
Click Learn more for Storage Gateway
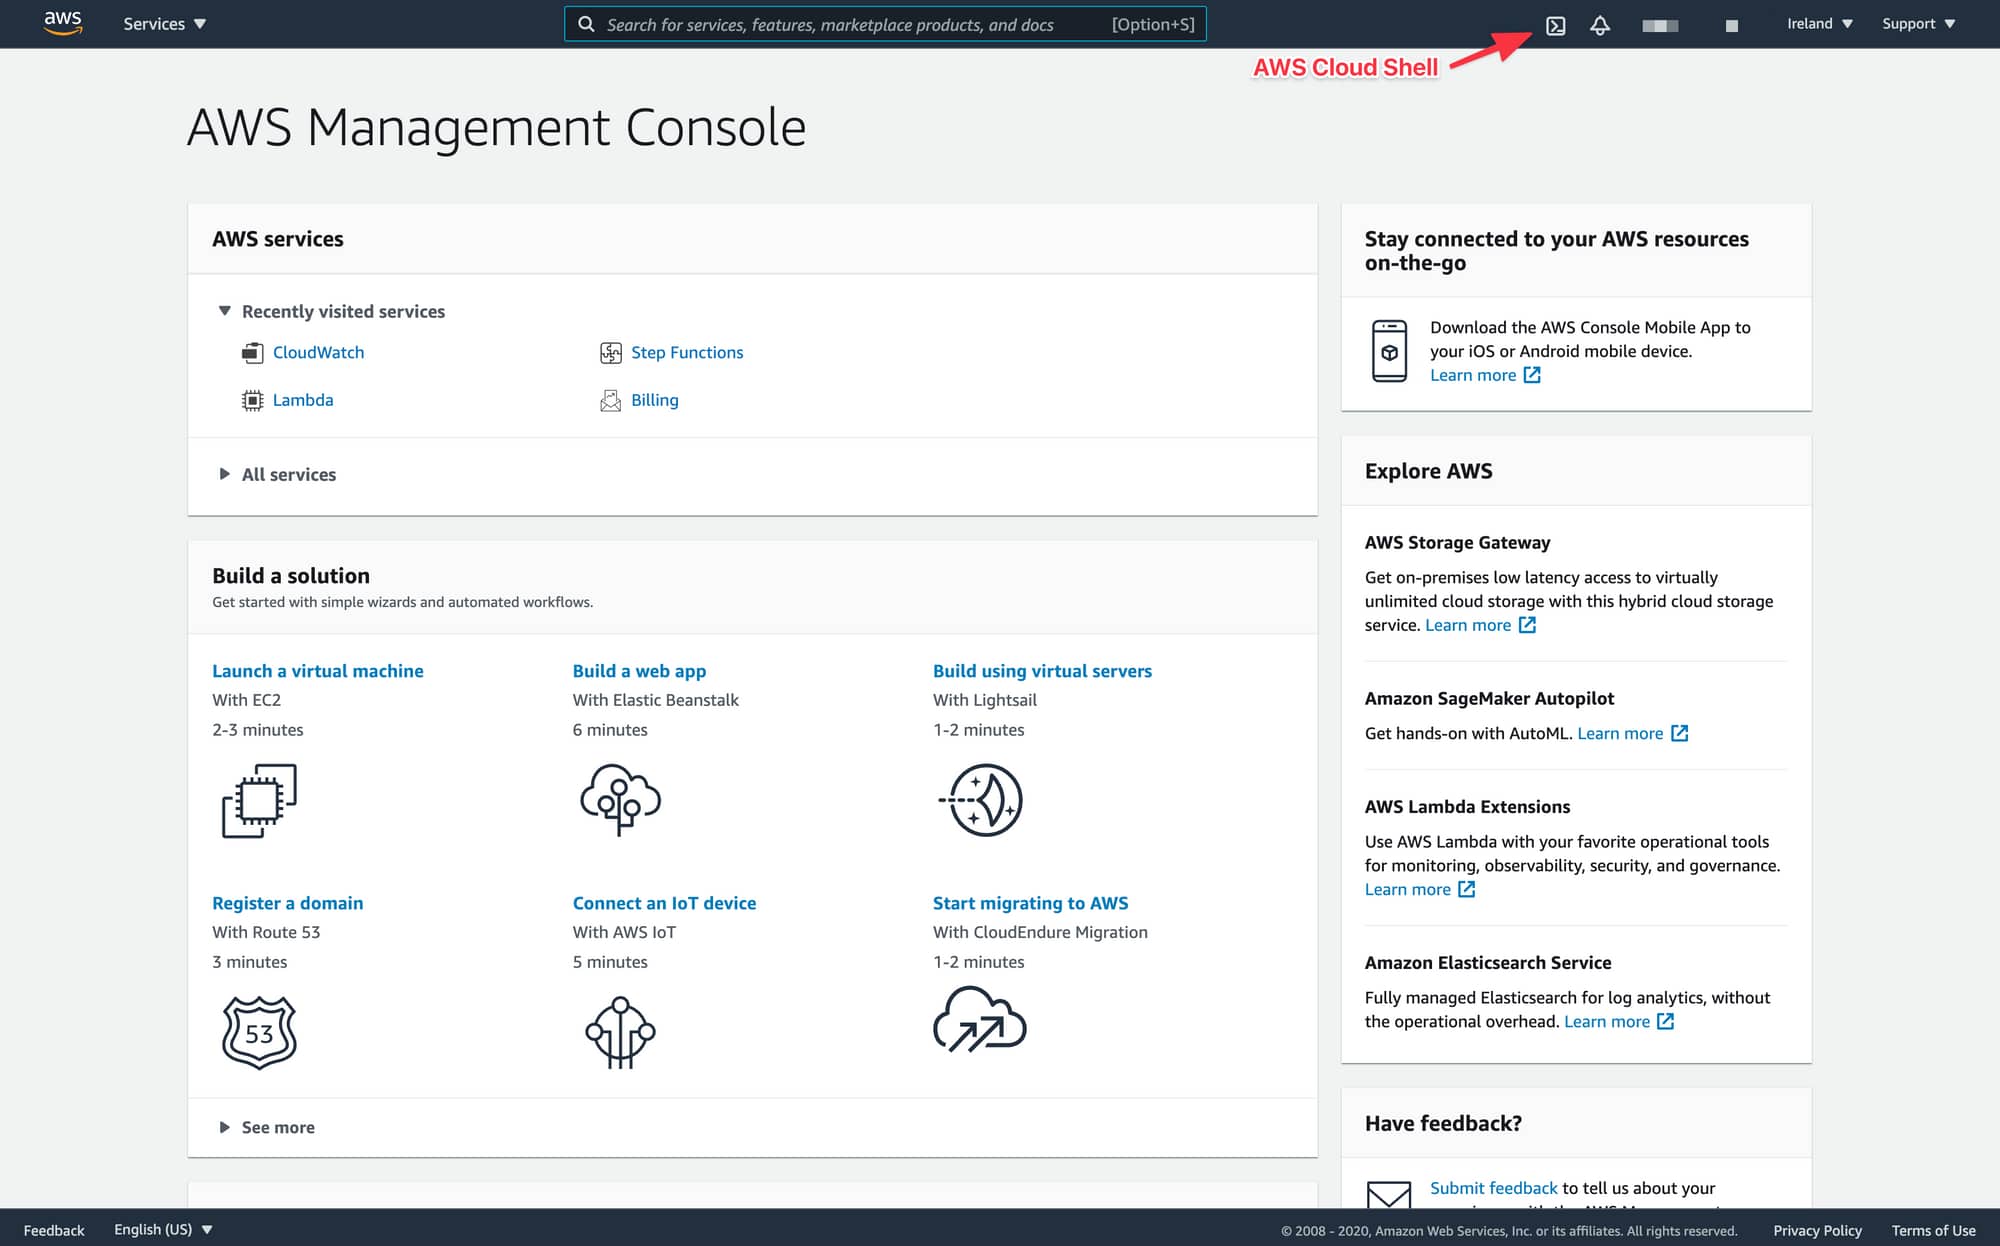(1468, 625)
